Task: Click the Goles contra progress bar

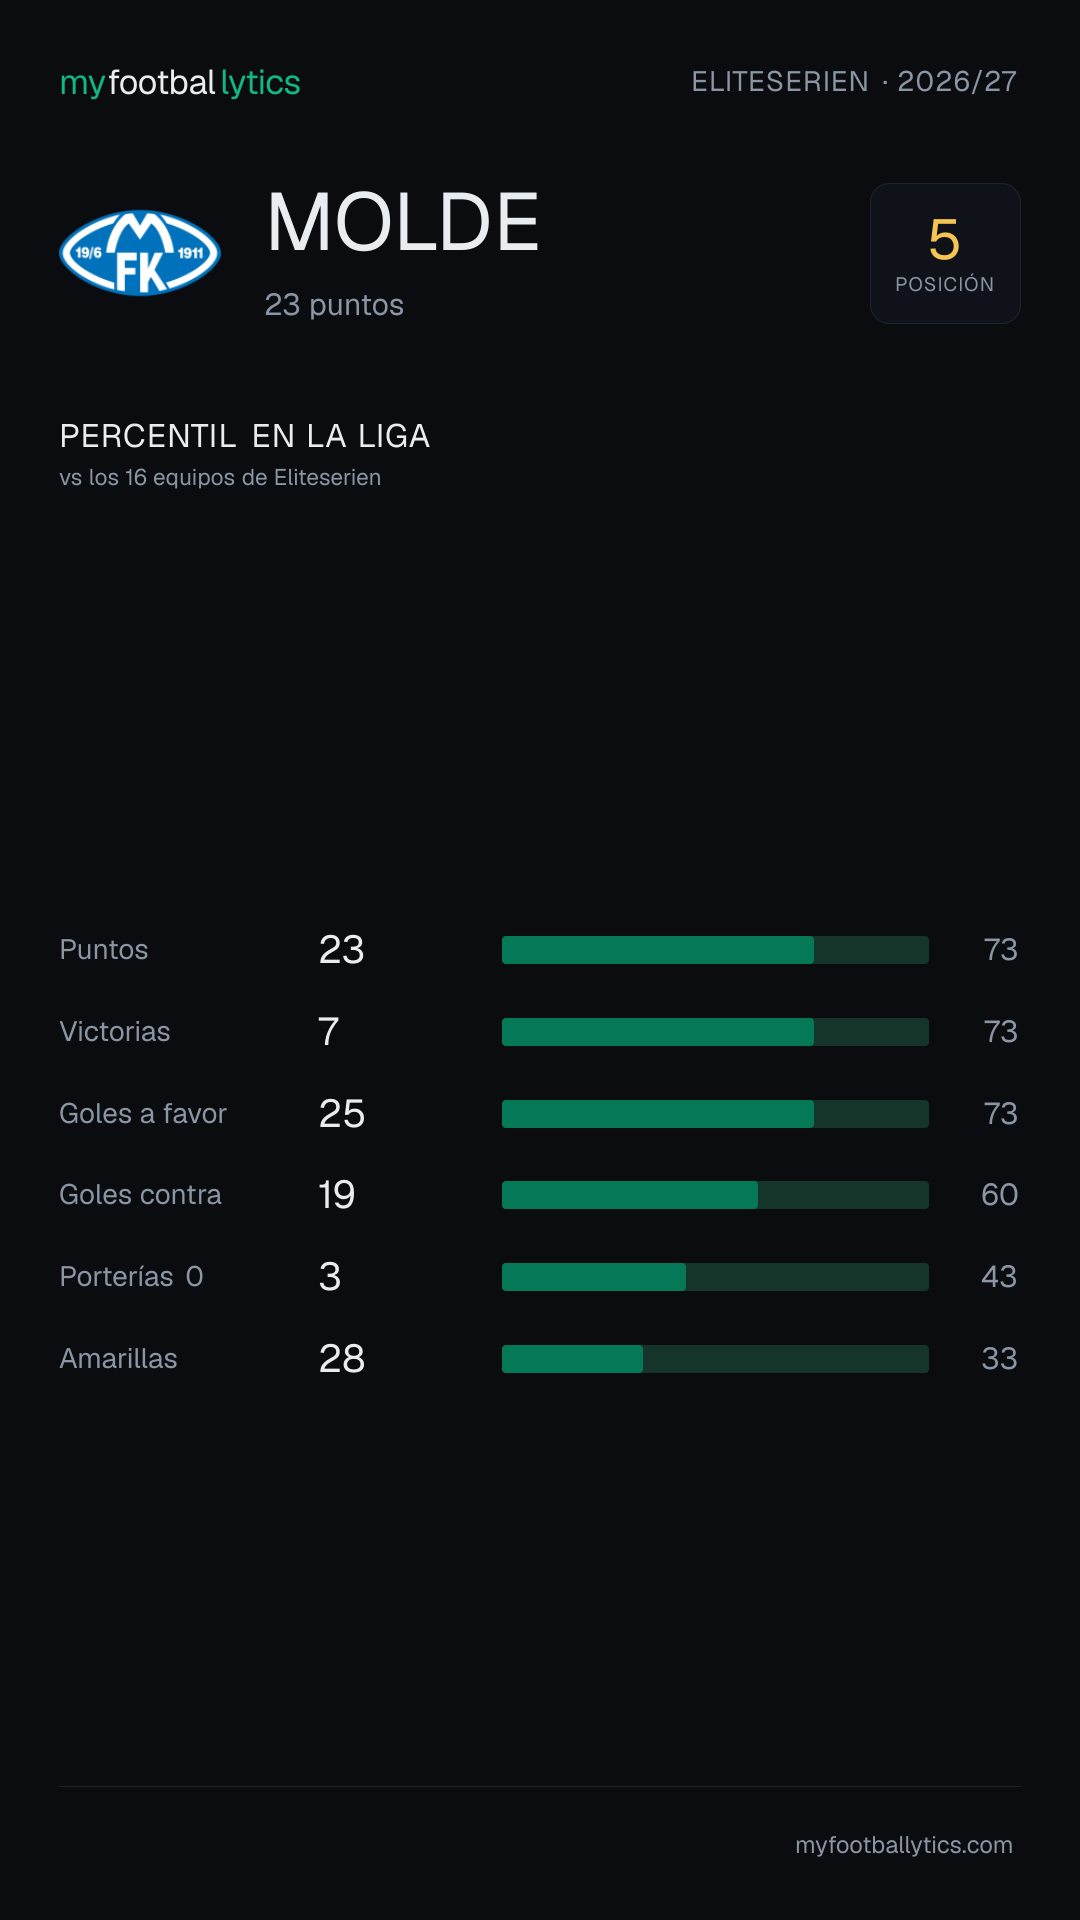Action: click(x=715, y=1195)
